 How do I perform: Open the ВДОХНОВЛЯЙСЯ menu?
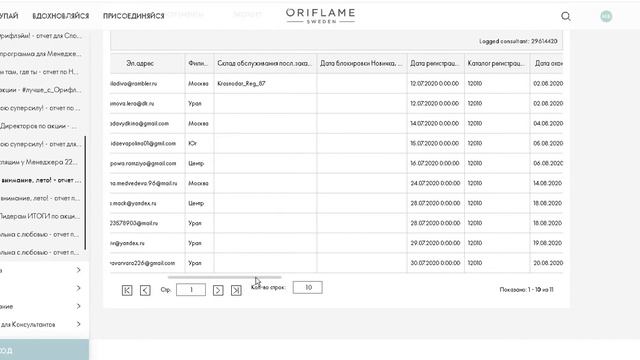(60, 16)
